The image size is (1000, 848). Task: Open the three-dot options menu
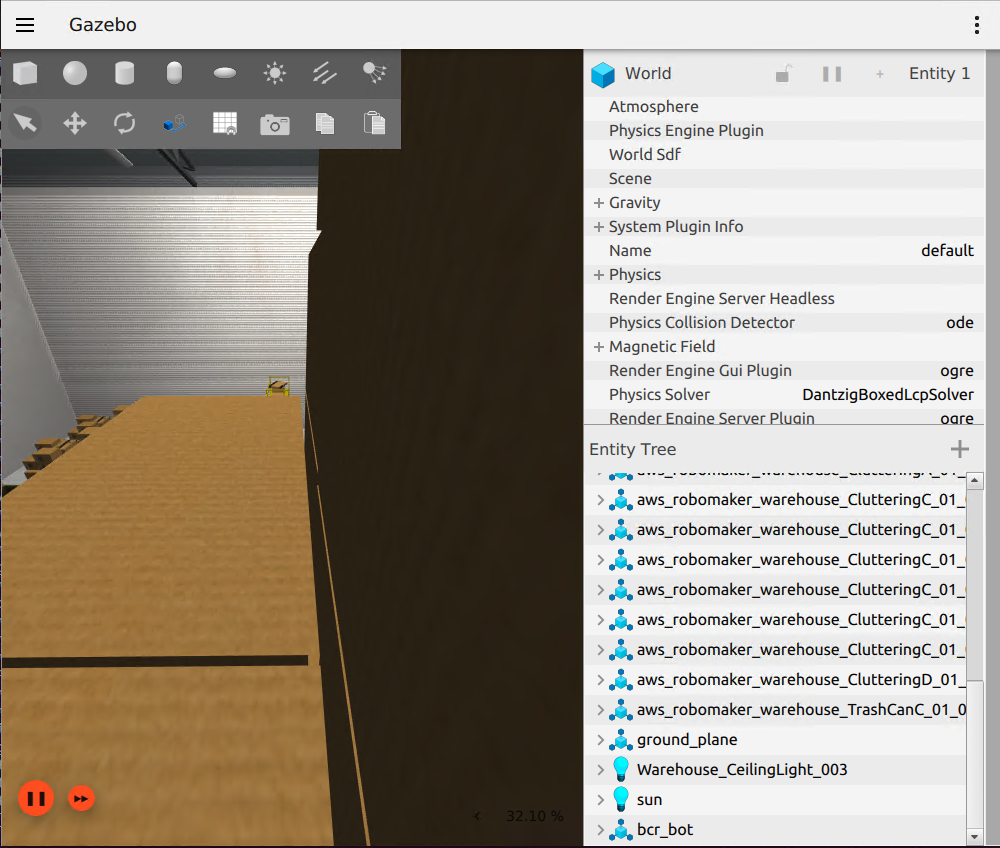coord(976,25)
